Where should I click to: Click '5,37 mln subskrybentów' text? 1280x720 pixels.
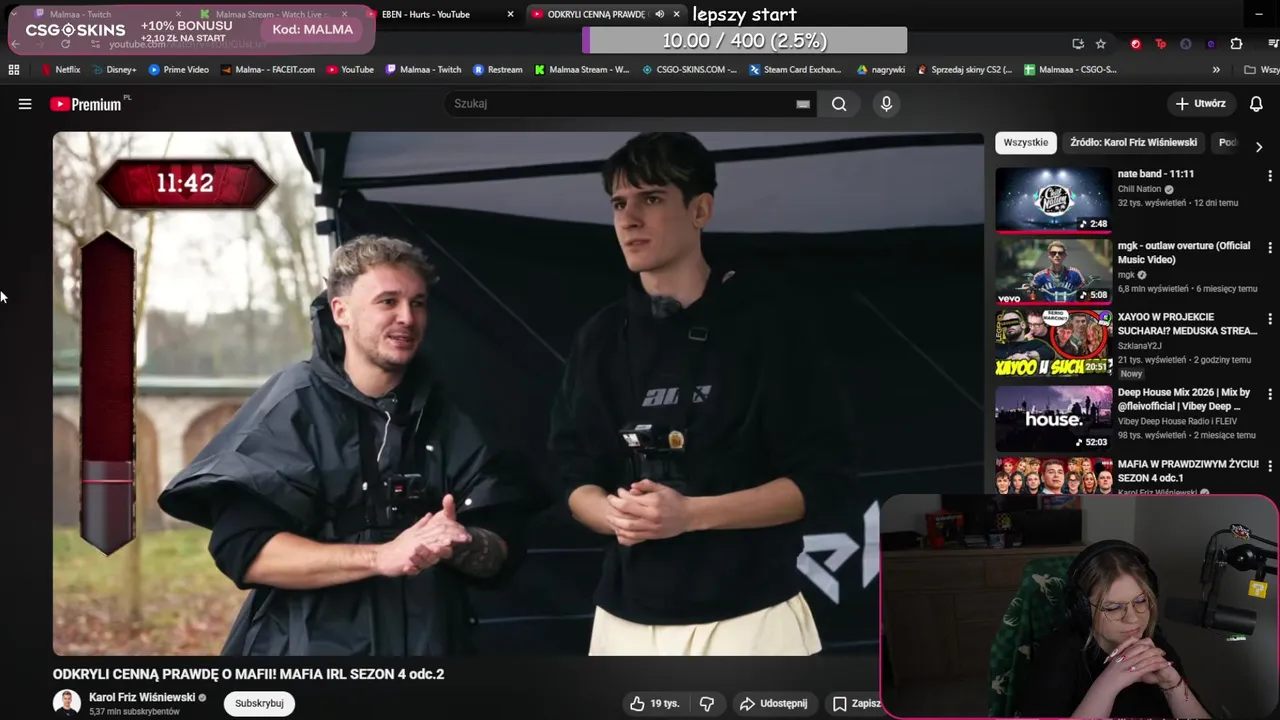point(134,712)
